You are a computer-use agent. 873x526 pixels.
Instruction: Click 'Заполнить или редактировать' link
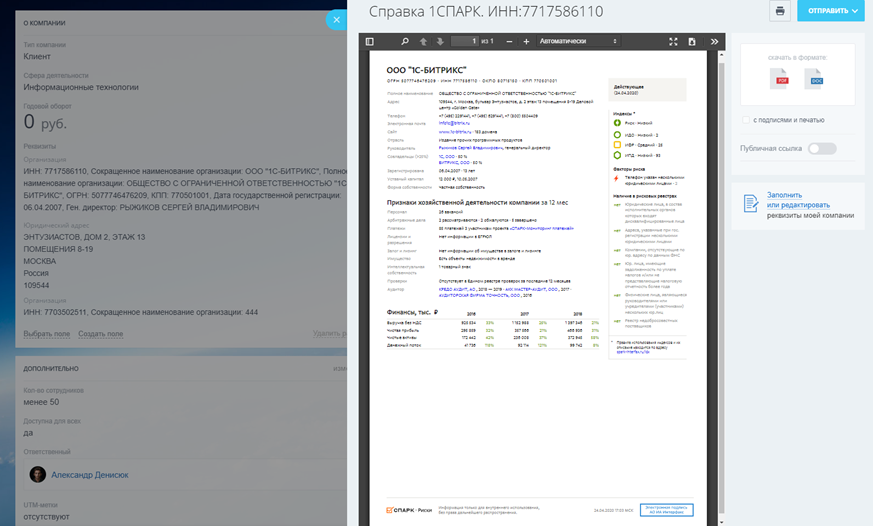798,200
